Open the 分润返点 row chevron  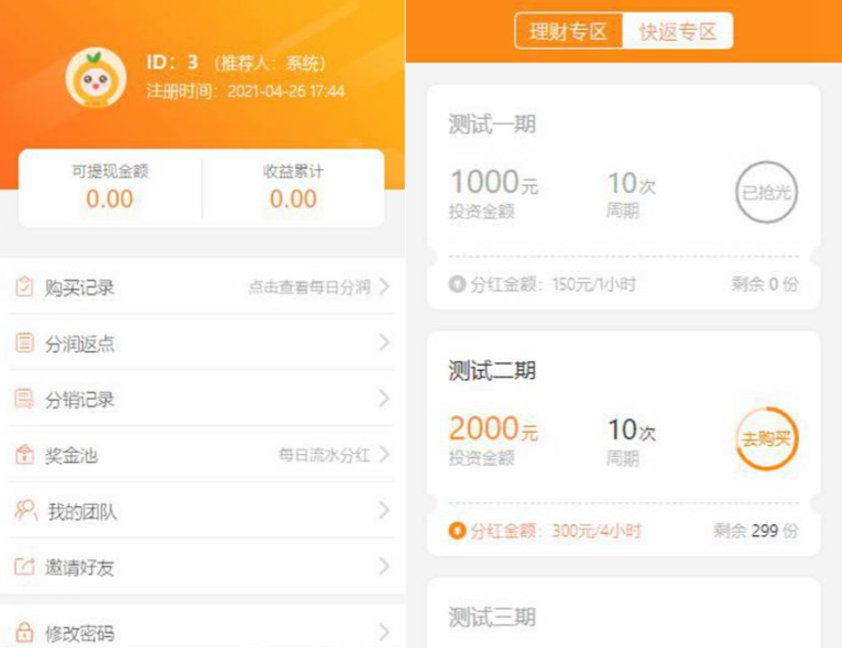[384, 343]
